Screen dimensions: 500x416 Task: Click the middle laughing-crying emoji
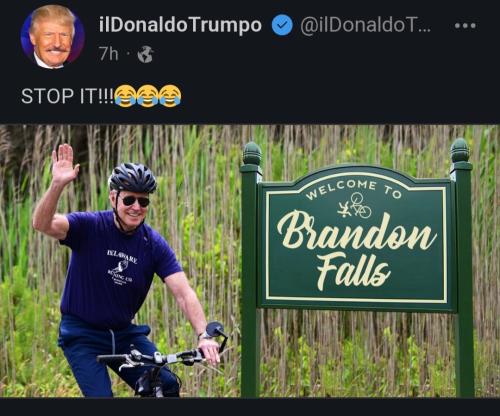click(x=148, y=96)
